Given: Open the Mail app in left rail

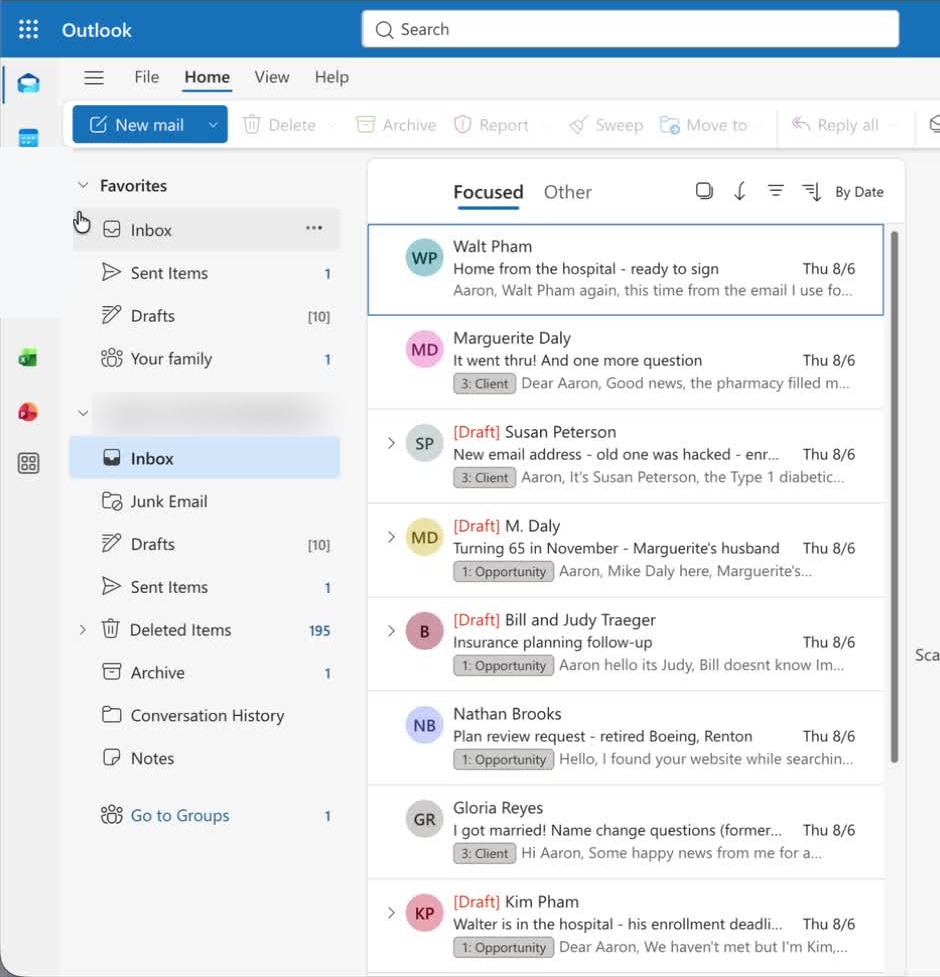Looking at the screenshot, I should (x=29, y=83).
